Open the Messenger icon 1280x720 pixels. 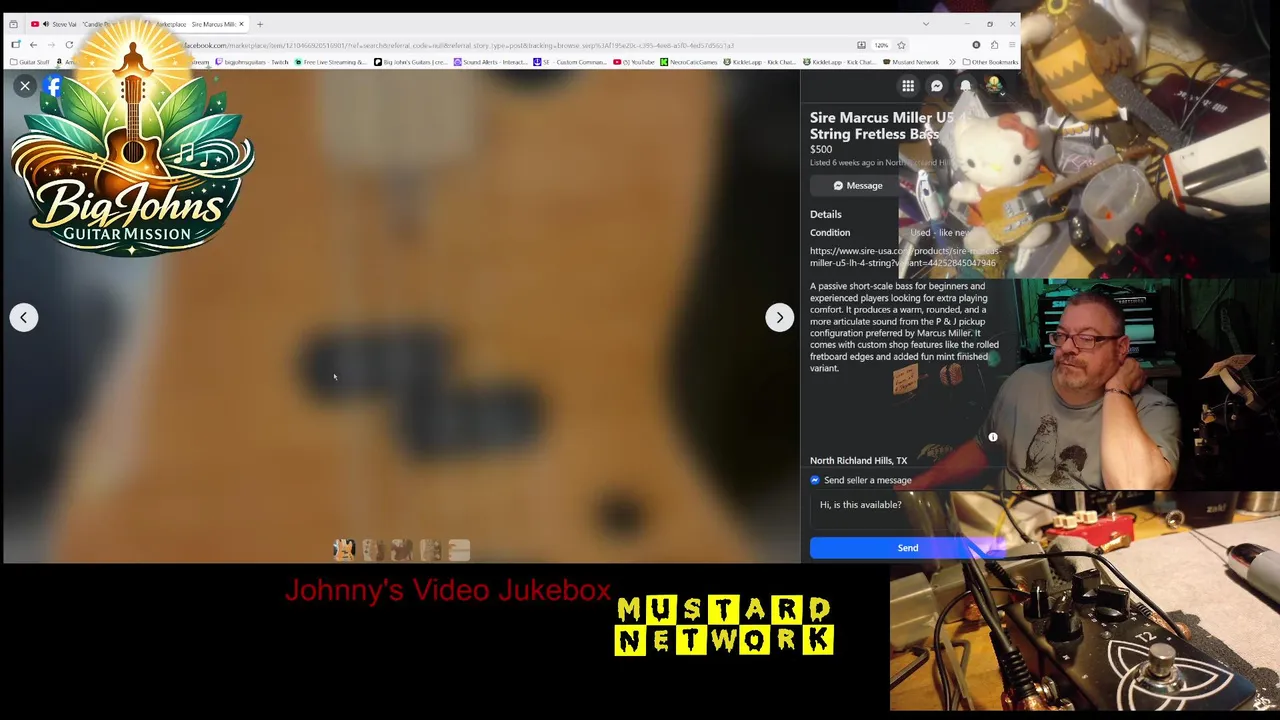937,86
